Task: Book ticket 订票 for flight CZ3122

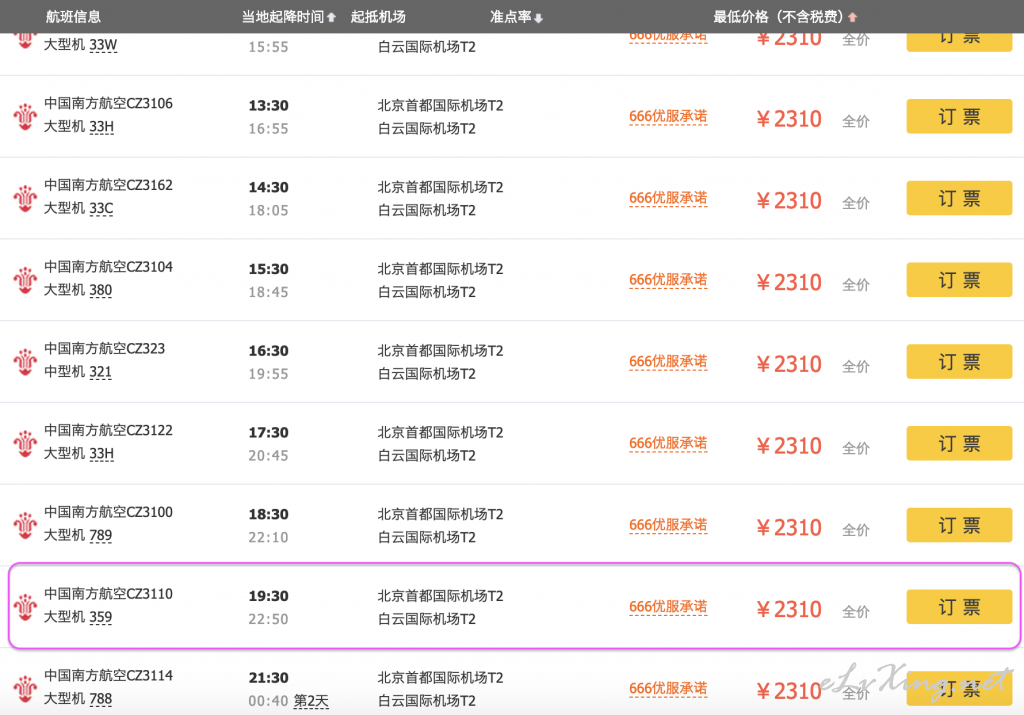Action: (x=959, y=443)
